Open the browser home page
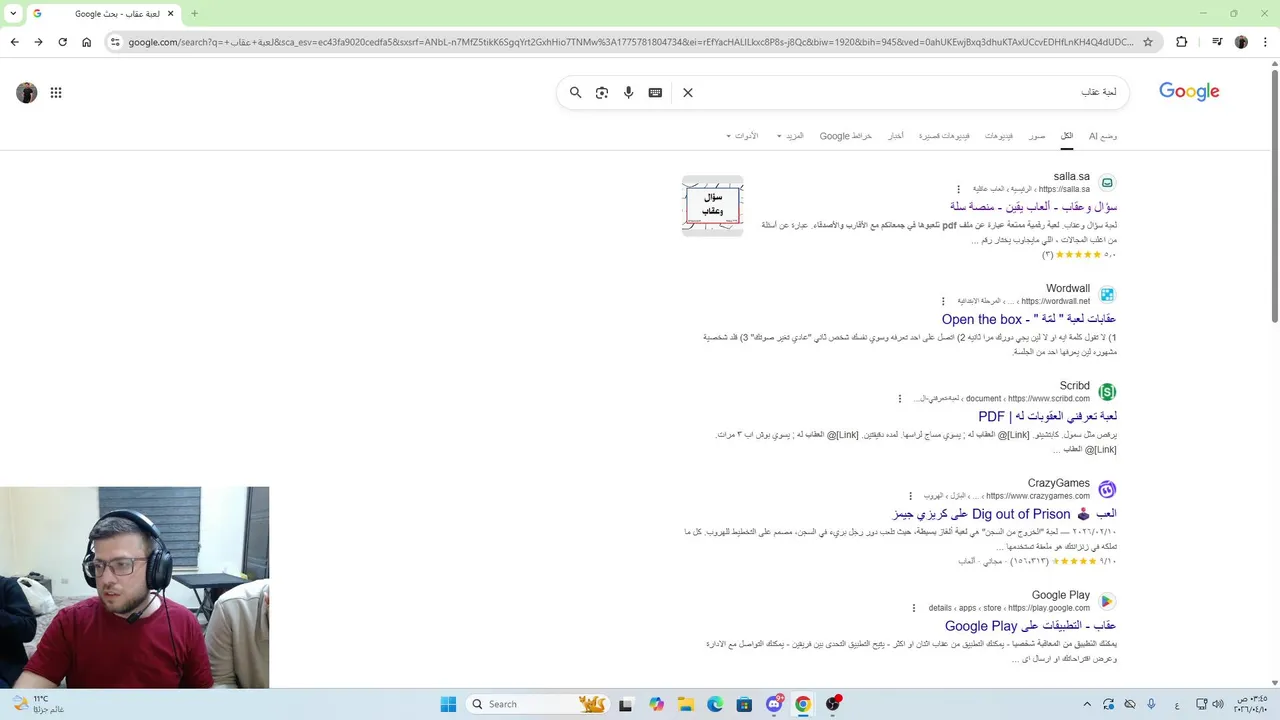This screenshot has height=720, width=1280. click(87, 42)
